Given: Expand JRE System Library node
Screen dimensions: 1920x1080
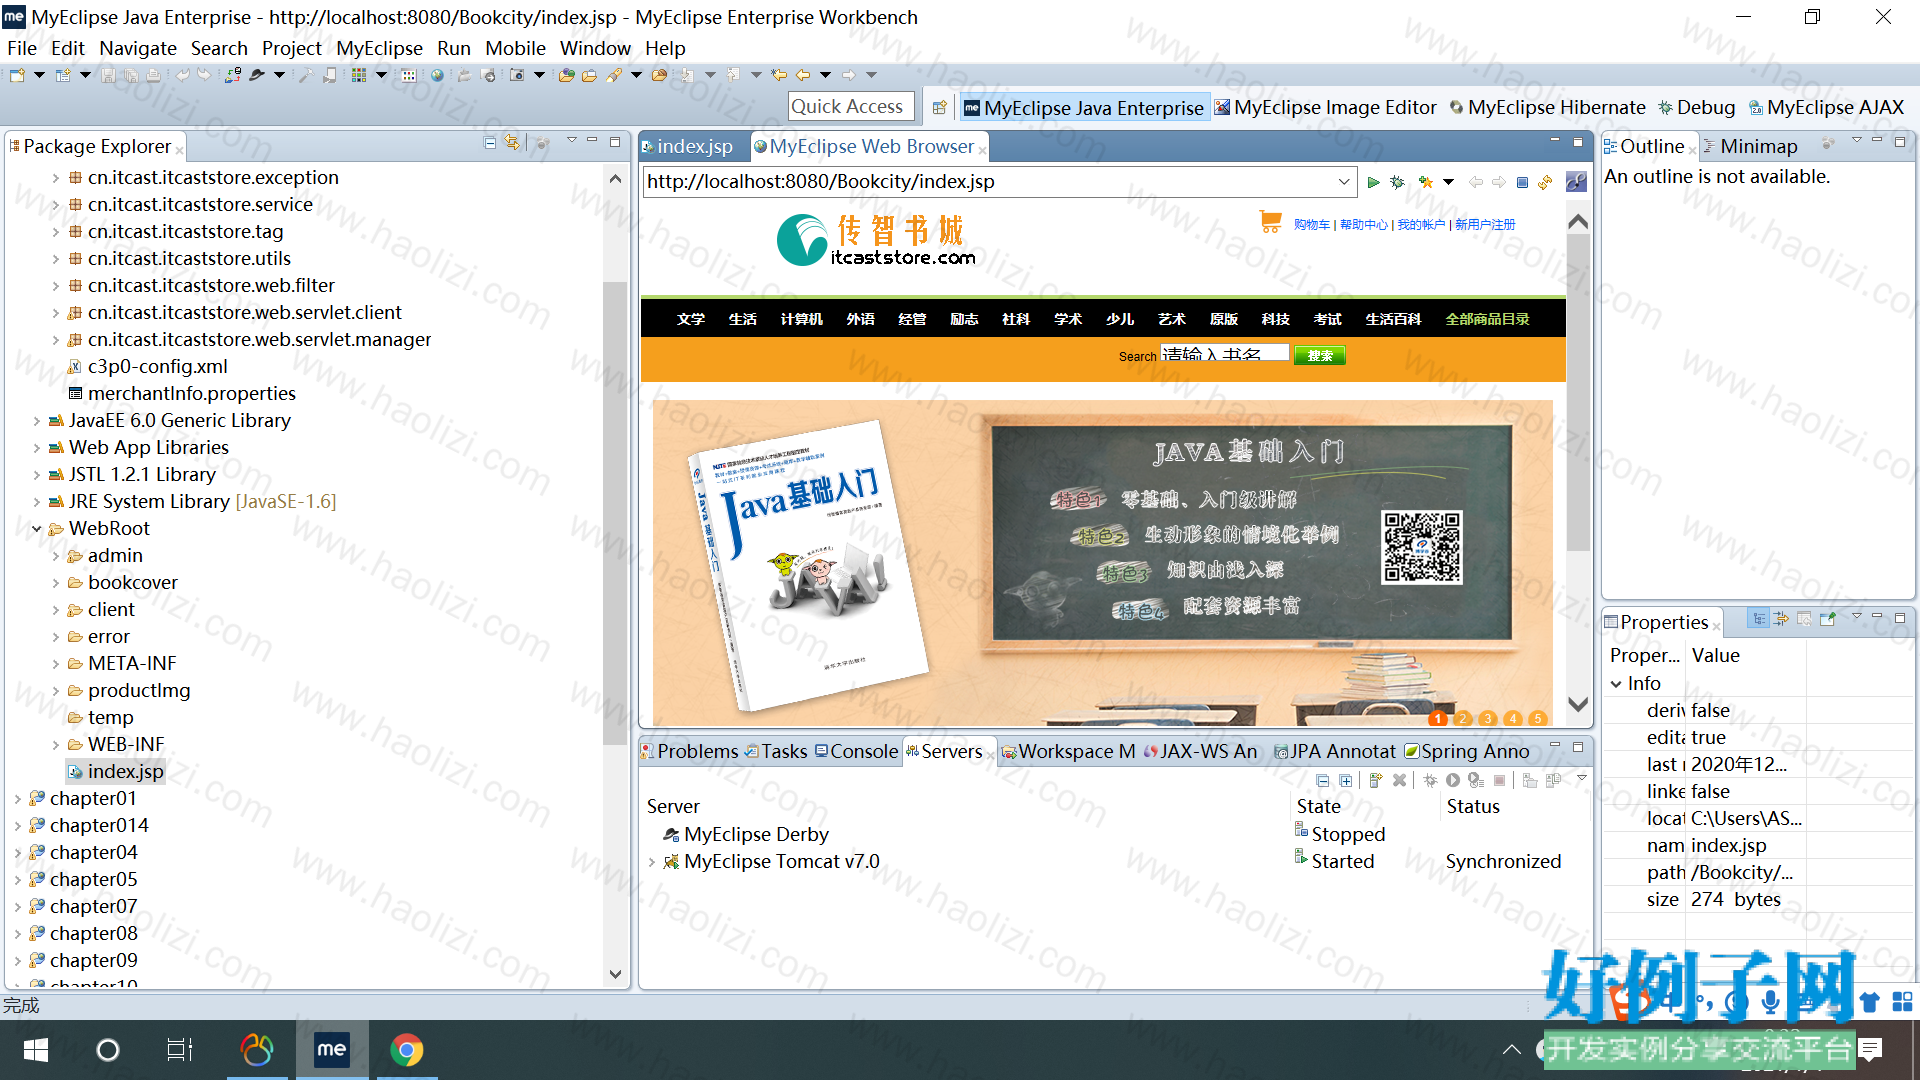Looking at the screenshot, I should point(36,502).
